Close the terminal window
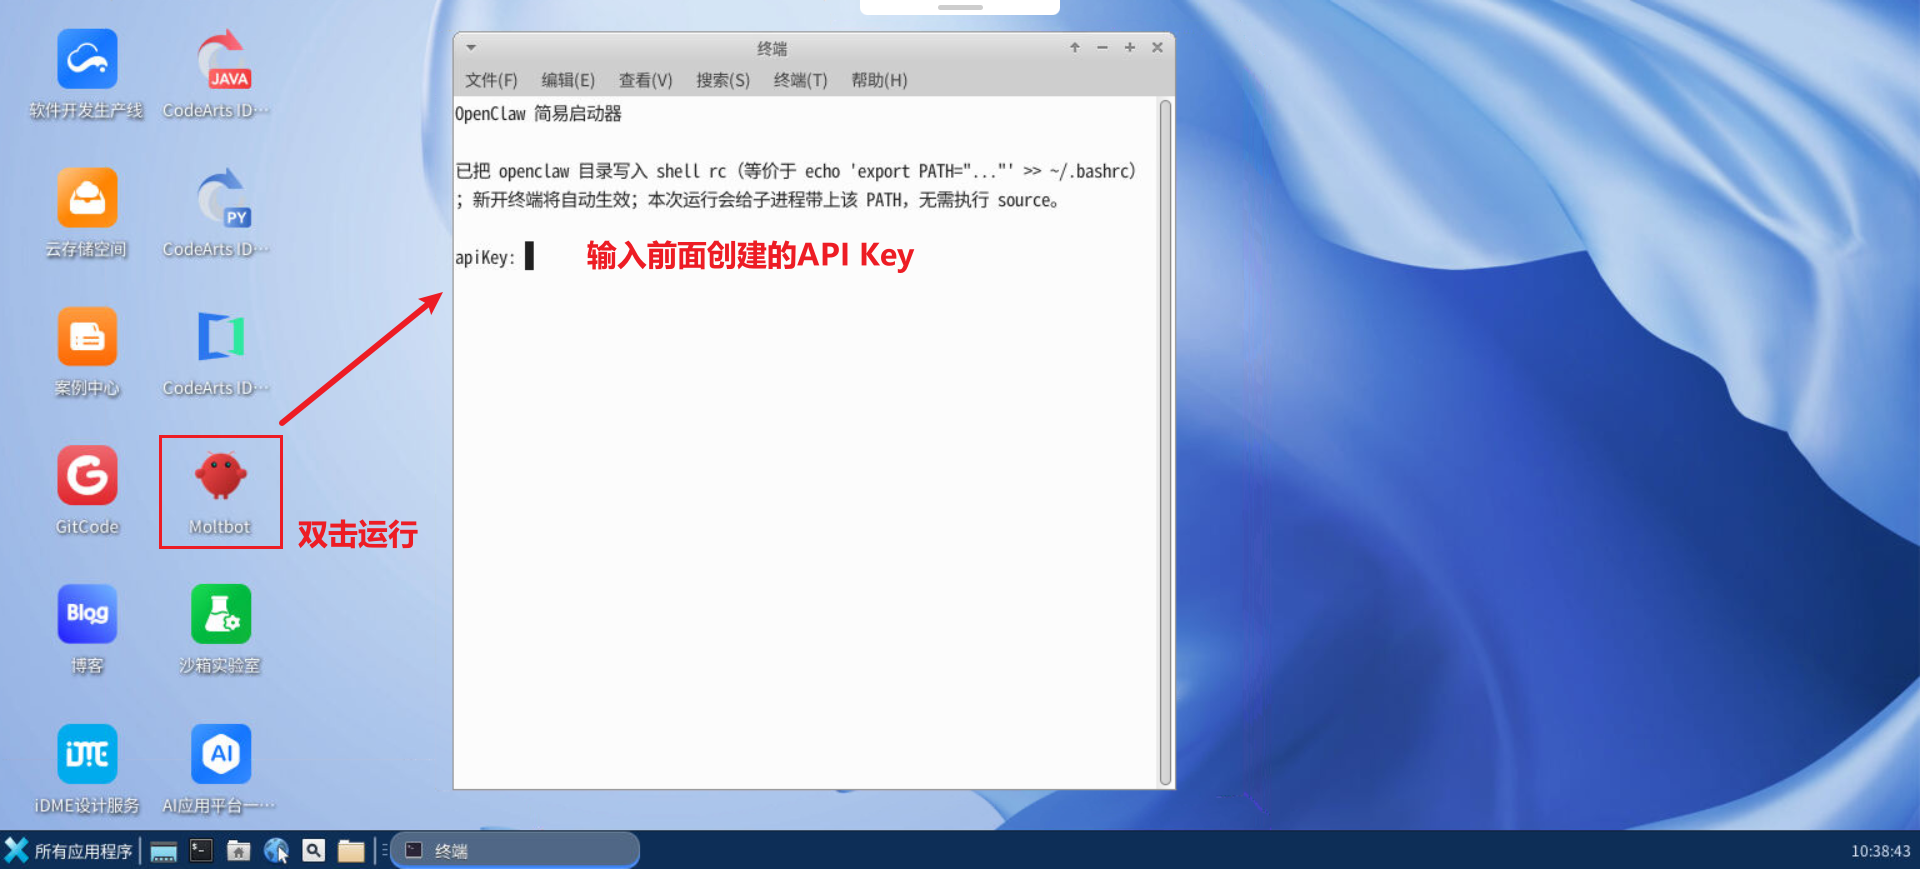 pos(1157,47)
